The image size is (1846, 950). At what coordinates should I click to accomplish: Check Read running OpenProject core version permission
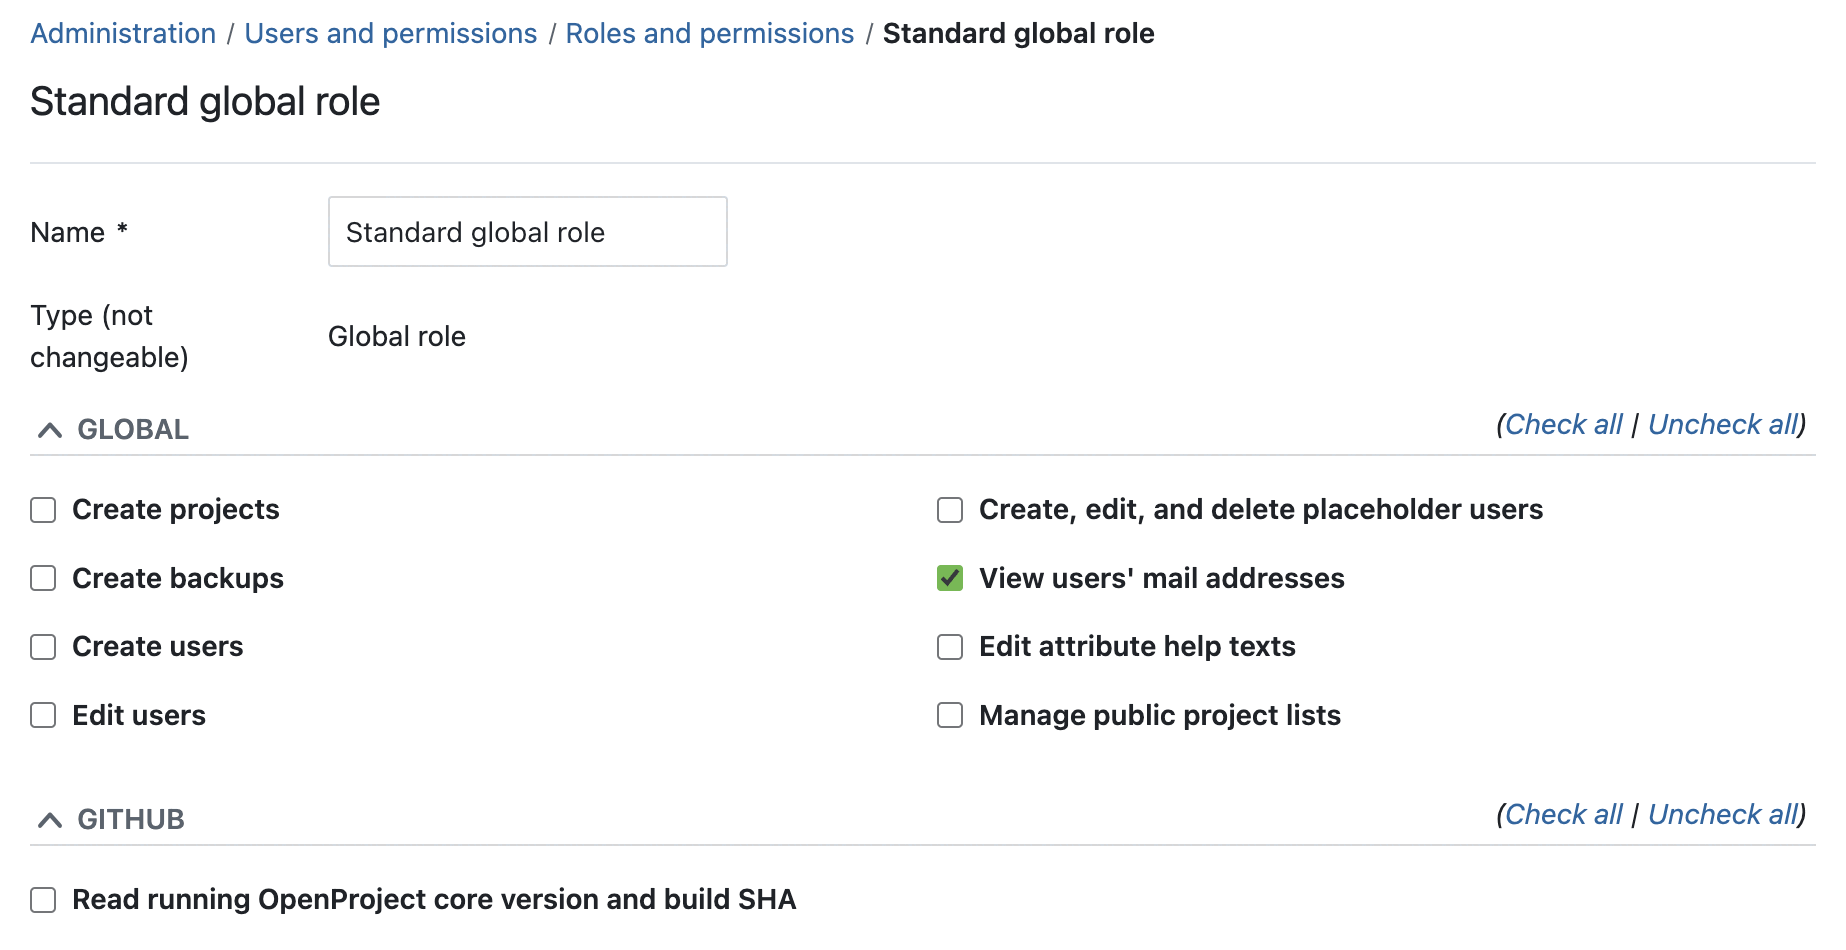coord(43,899)
